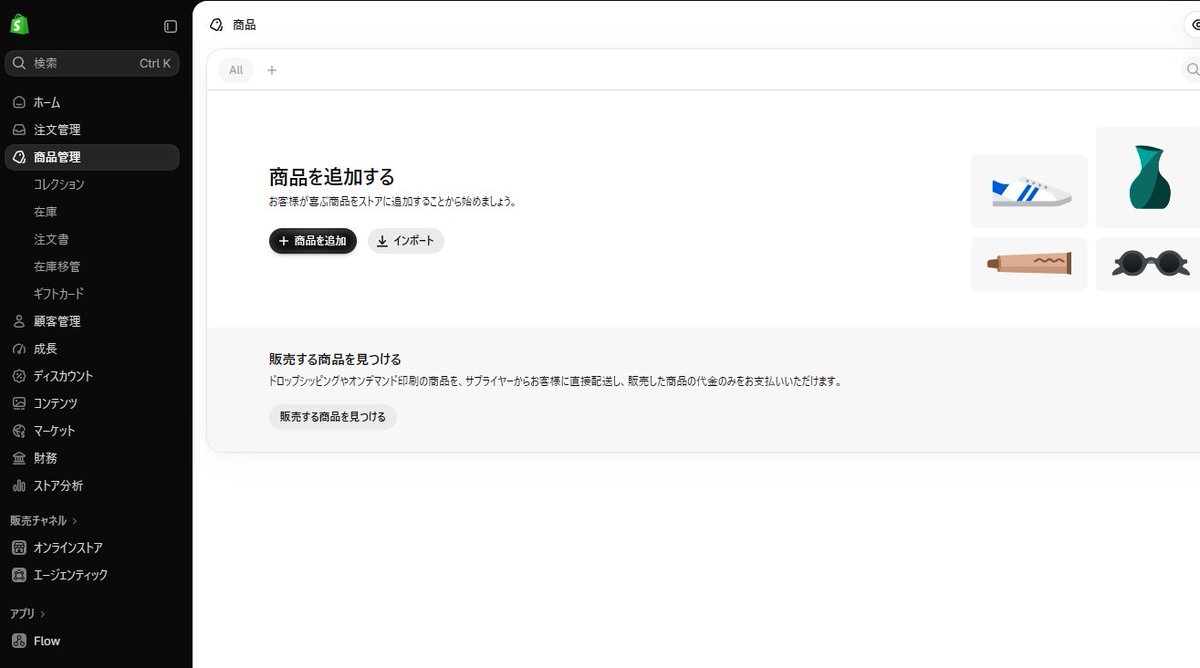The height and width of the screenshot is (668, 1200).
Task: Click the sunglasses product illustration
Action: [1149, 264]
